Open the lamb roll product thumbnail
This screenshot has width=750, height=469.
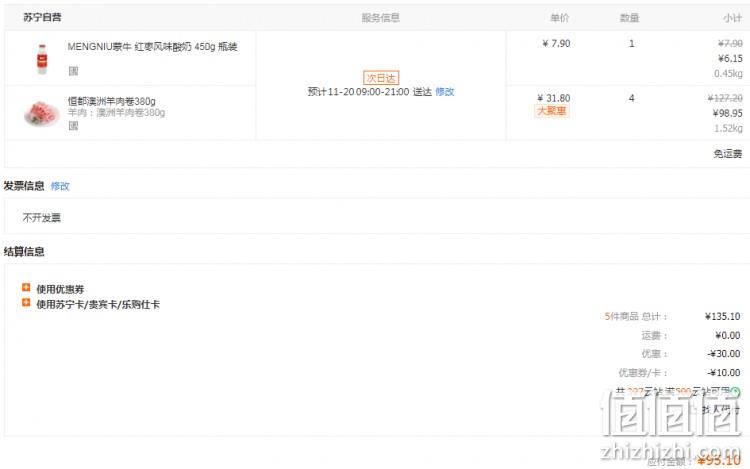42,113
